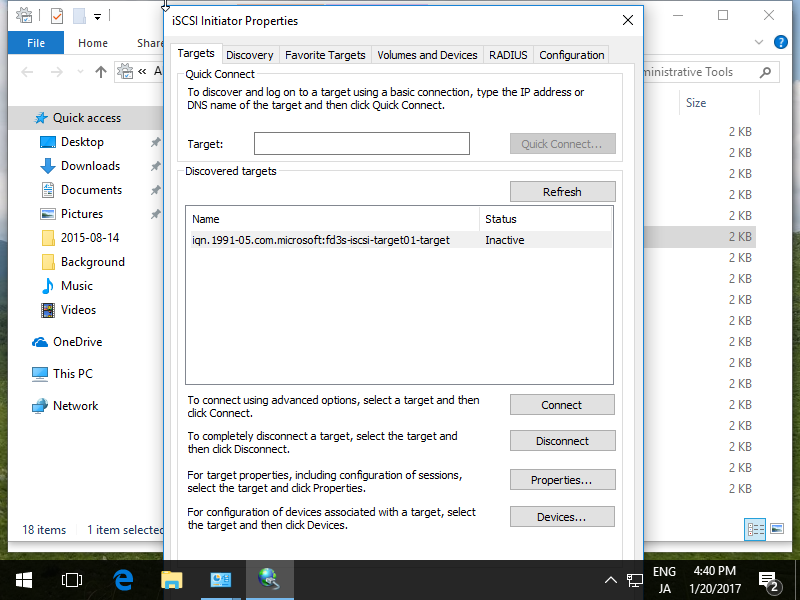Open the Background folder

92,262
